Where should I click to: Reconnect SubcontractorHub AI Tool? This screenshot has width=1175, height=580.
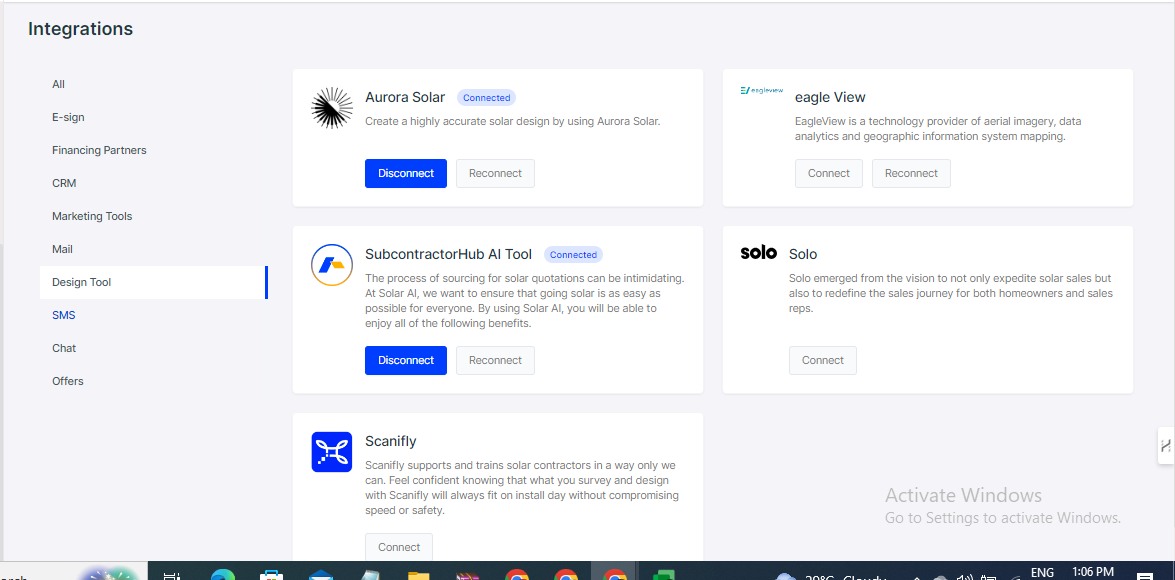pos(495,360)
